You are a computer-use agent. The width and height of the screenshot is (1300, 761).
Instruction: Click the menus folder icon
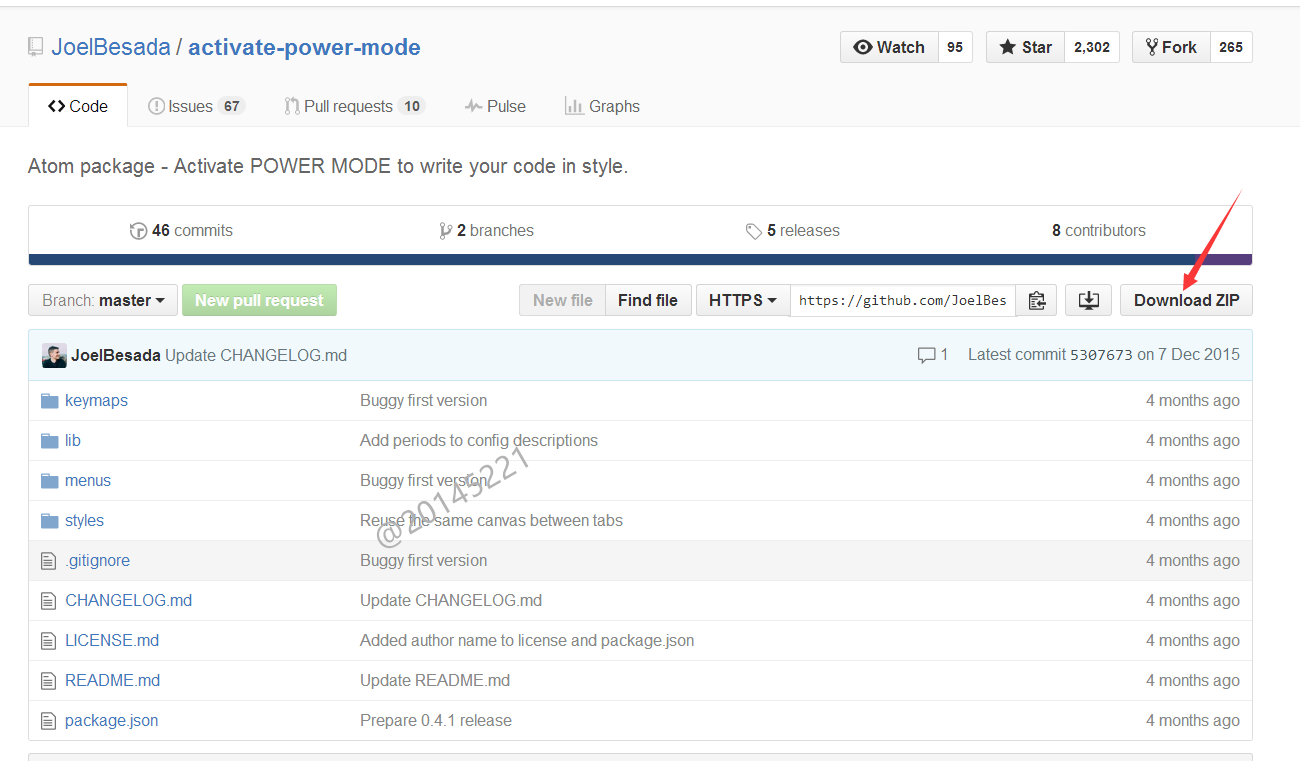click(49, 480)
